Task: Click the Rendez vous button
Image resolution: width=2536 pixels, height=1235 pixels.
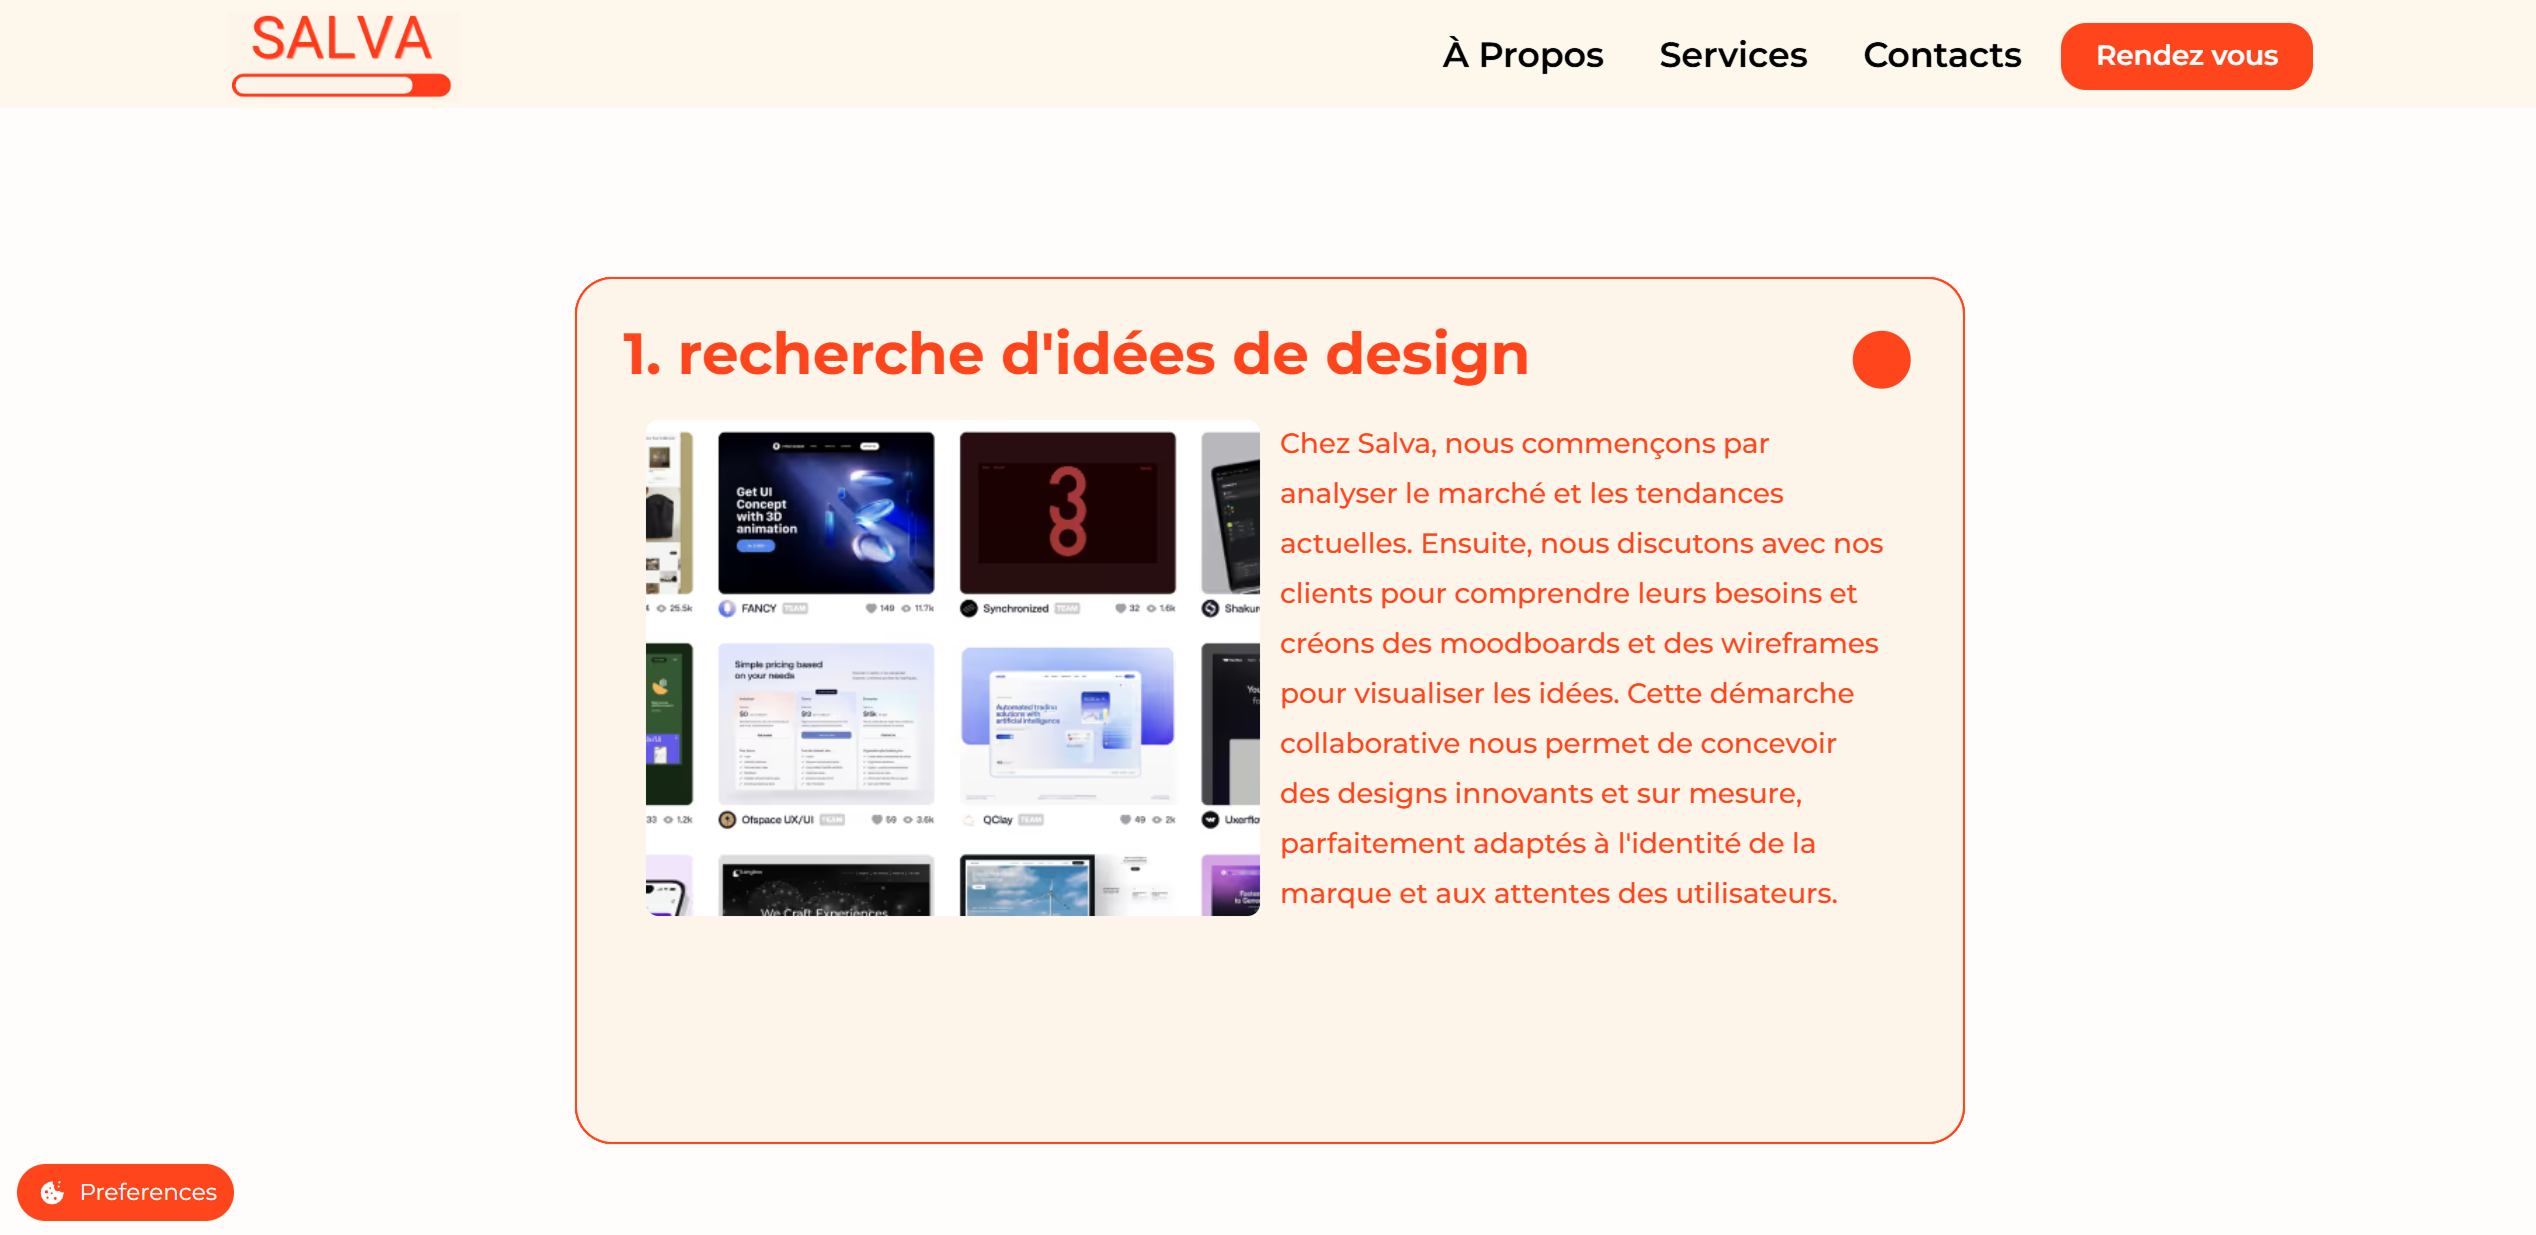Action: 2186,56
